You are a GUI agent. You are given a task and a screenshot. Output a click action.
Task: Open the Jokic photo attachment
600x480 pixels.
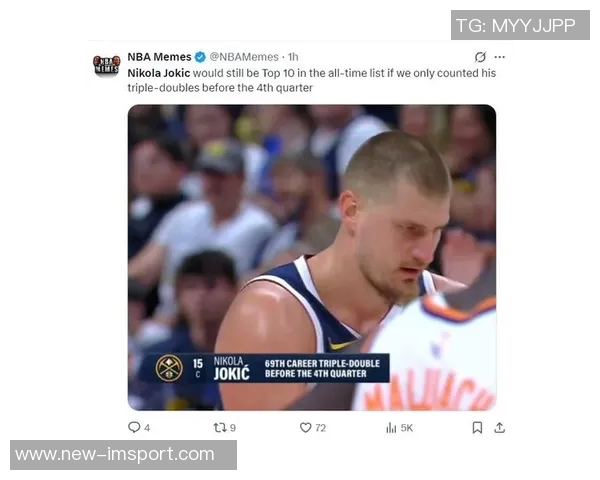point(312,257)
